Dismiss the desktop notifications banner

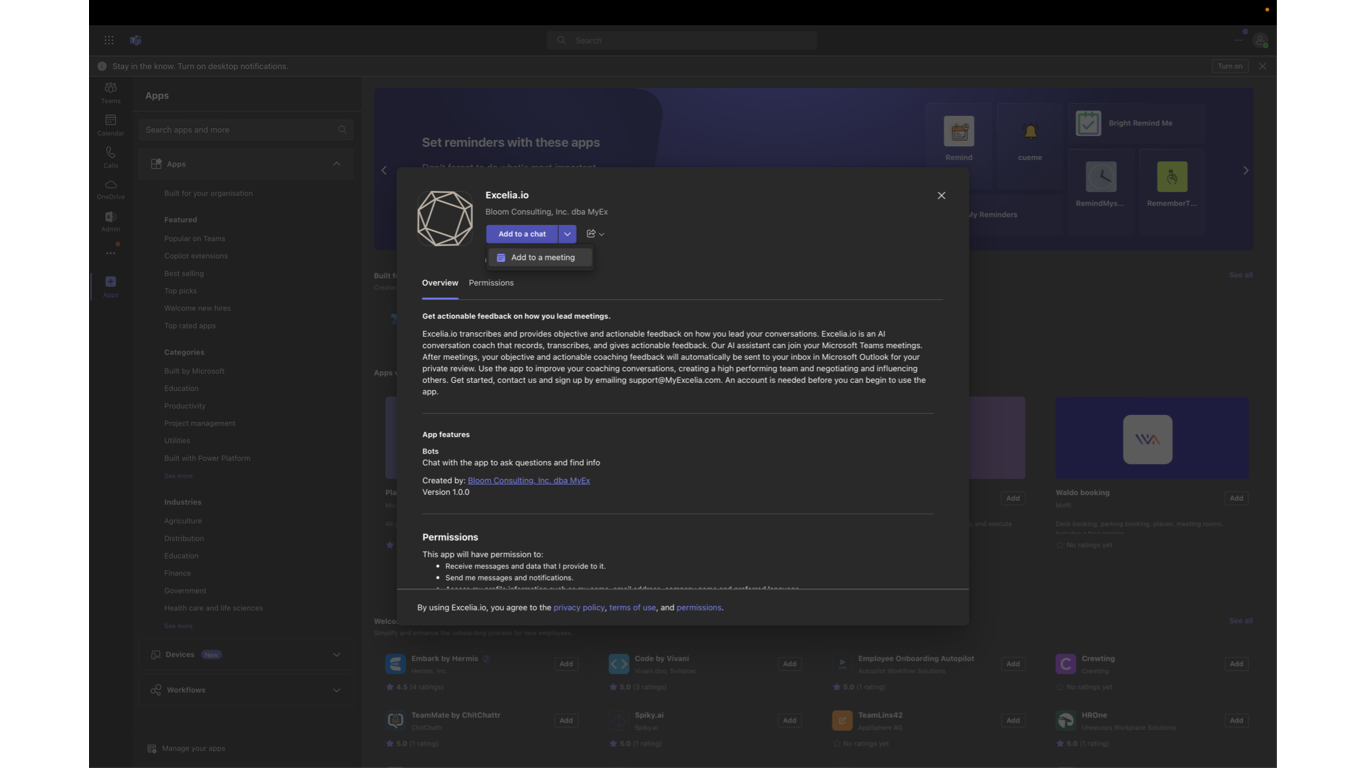[x=1262, y=66]
